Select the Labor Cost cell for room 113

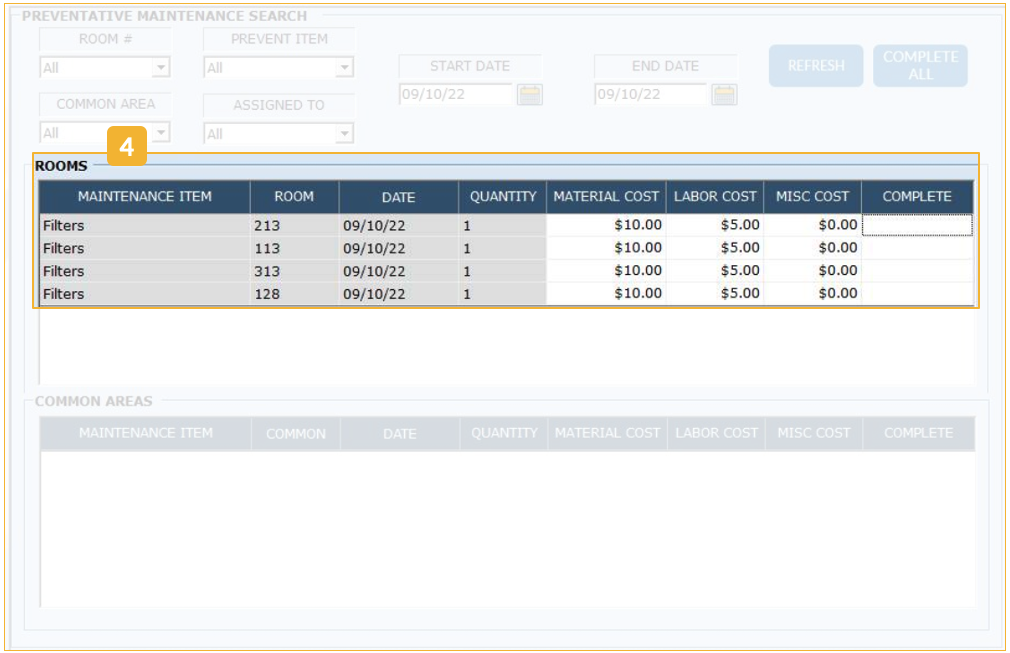tap(715, 248)
